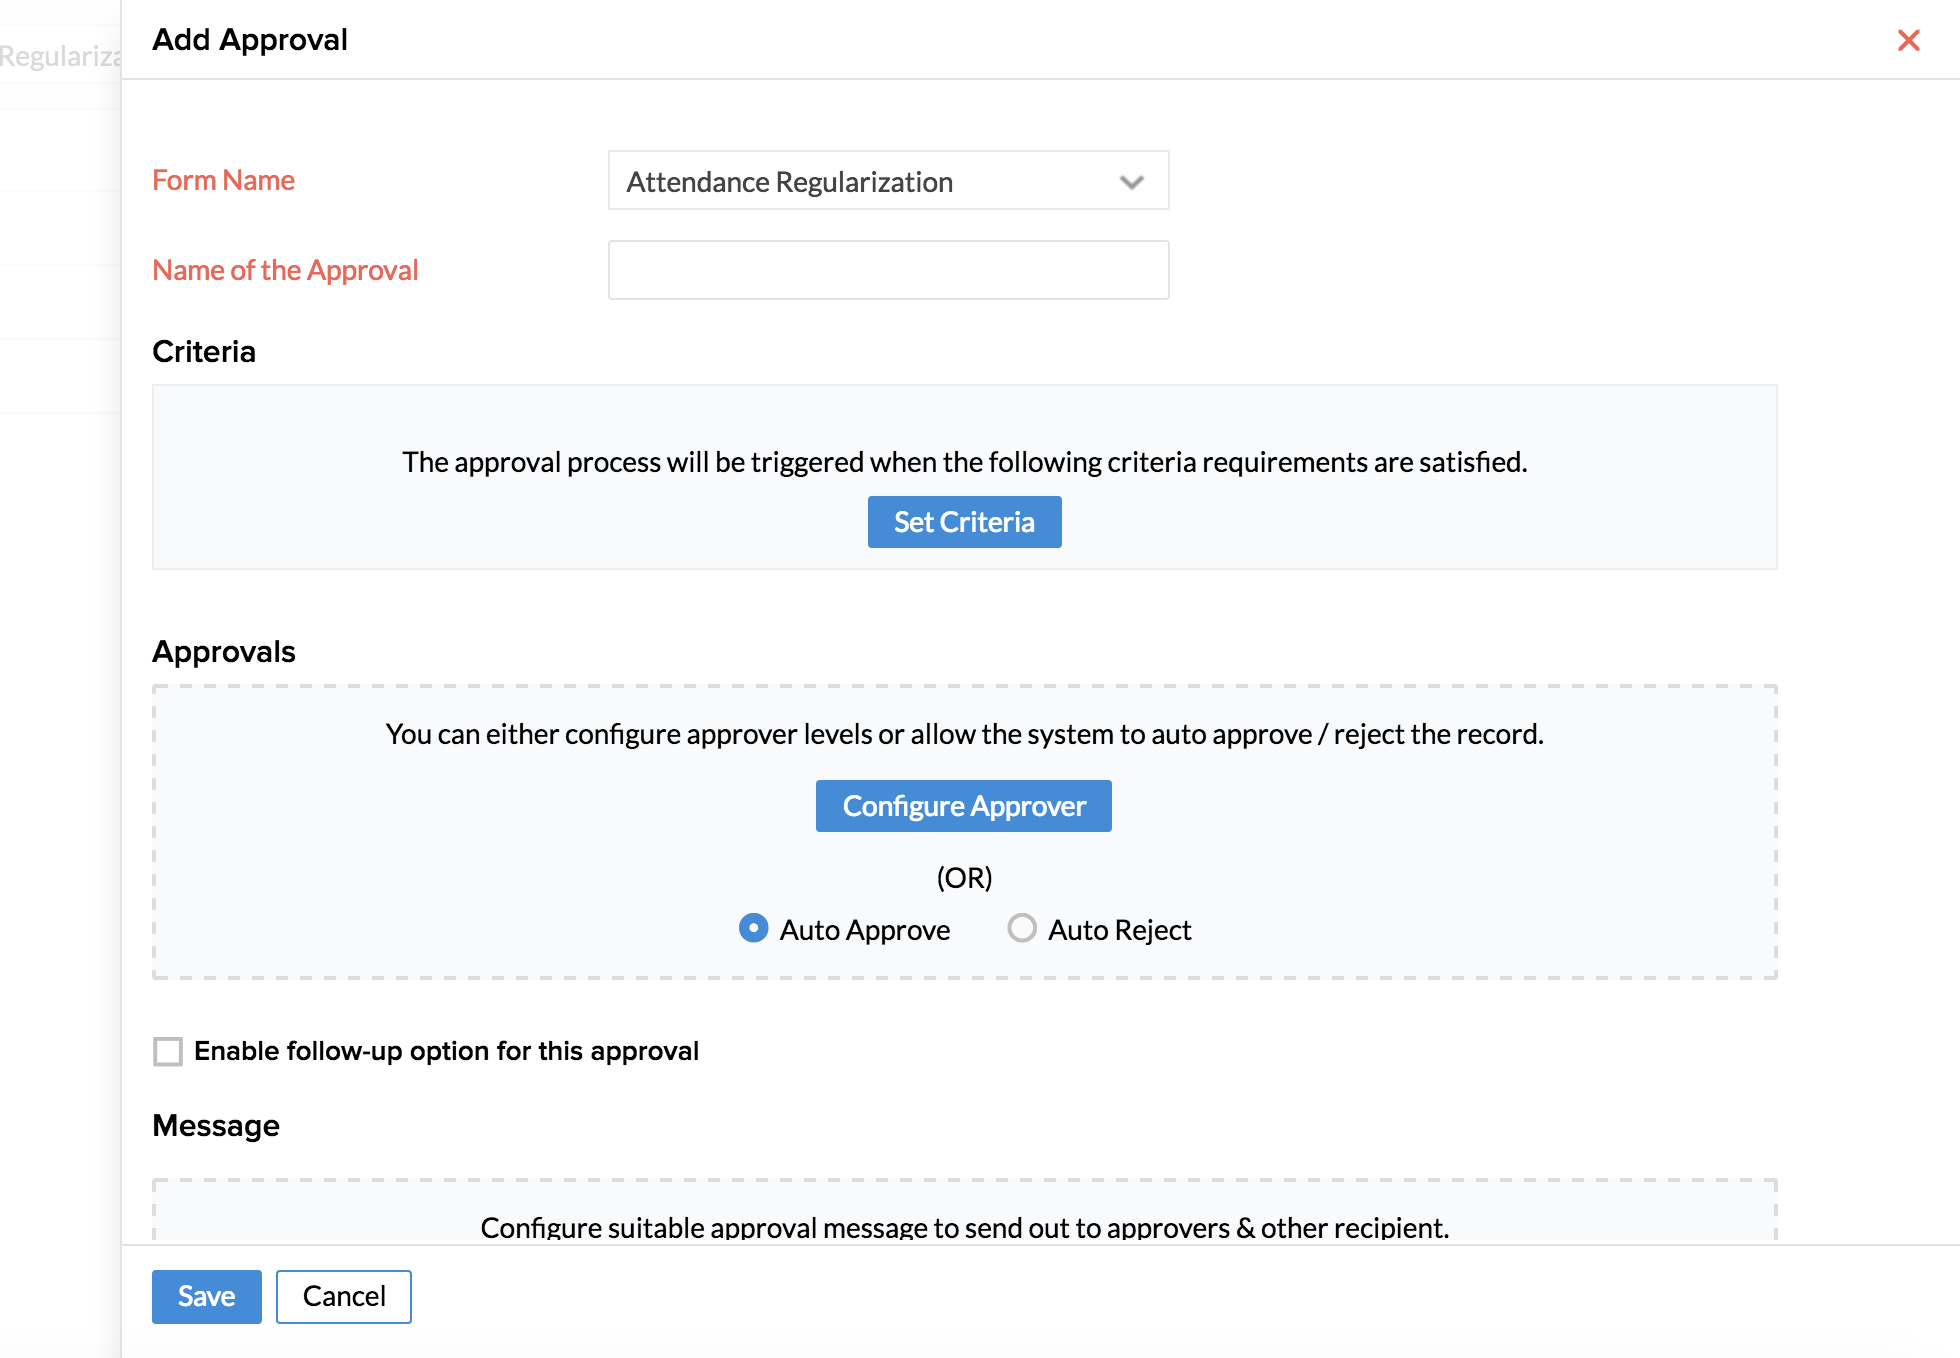This screenshot has width=1960, height=1358.
Task: Click the Criteria section heading
Action: (x=204, y=352)
